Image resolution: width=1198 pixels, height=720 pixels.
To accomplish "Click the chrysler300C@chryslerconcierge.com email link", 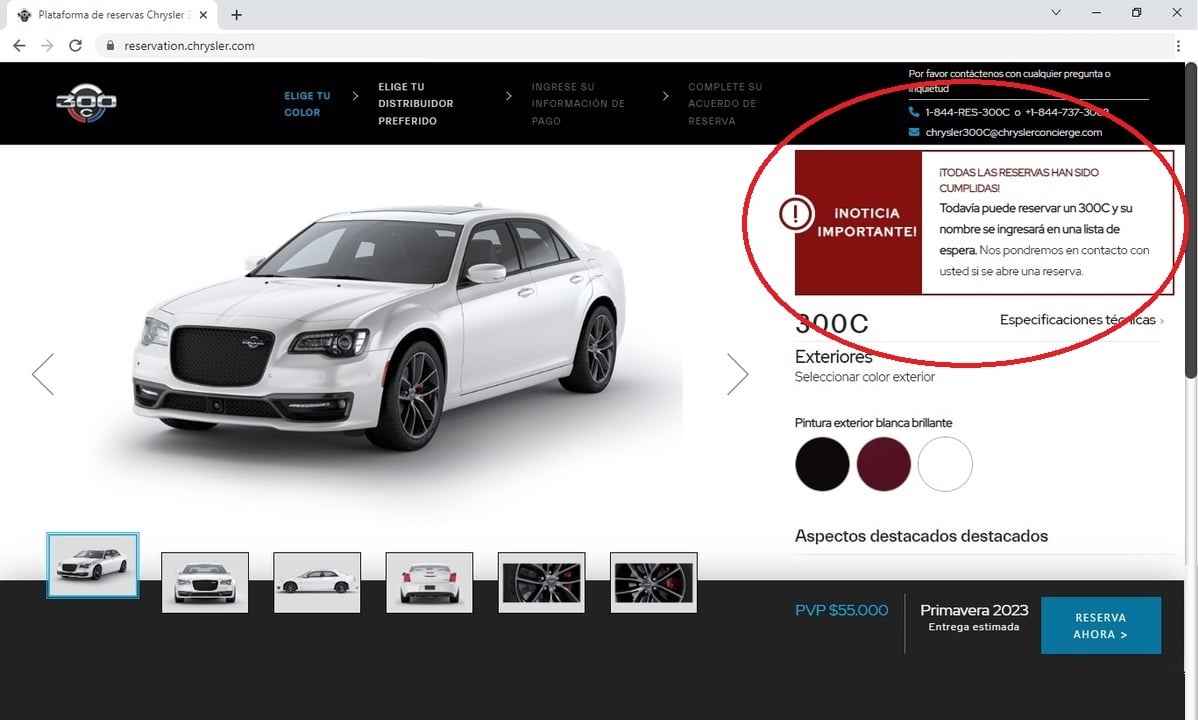I will point(1014,132).
